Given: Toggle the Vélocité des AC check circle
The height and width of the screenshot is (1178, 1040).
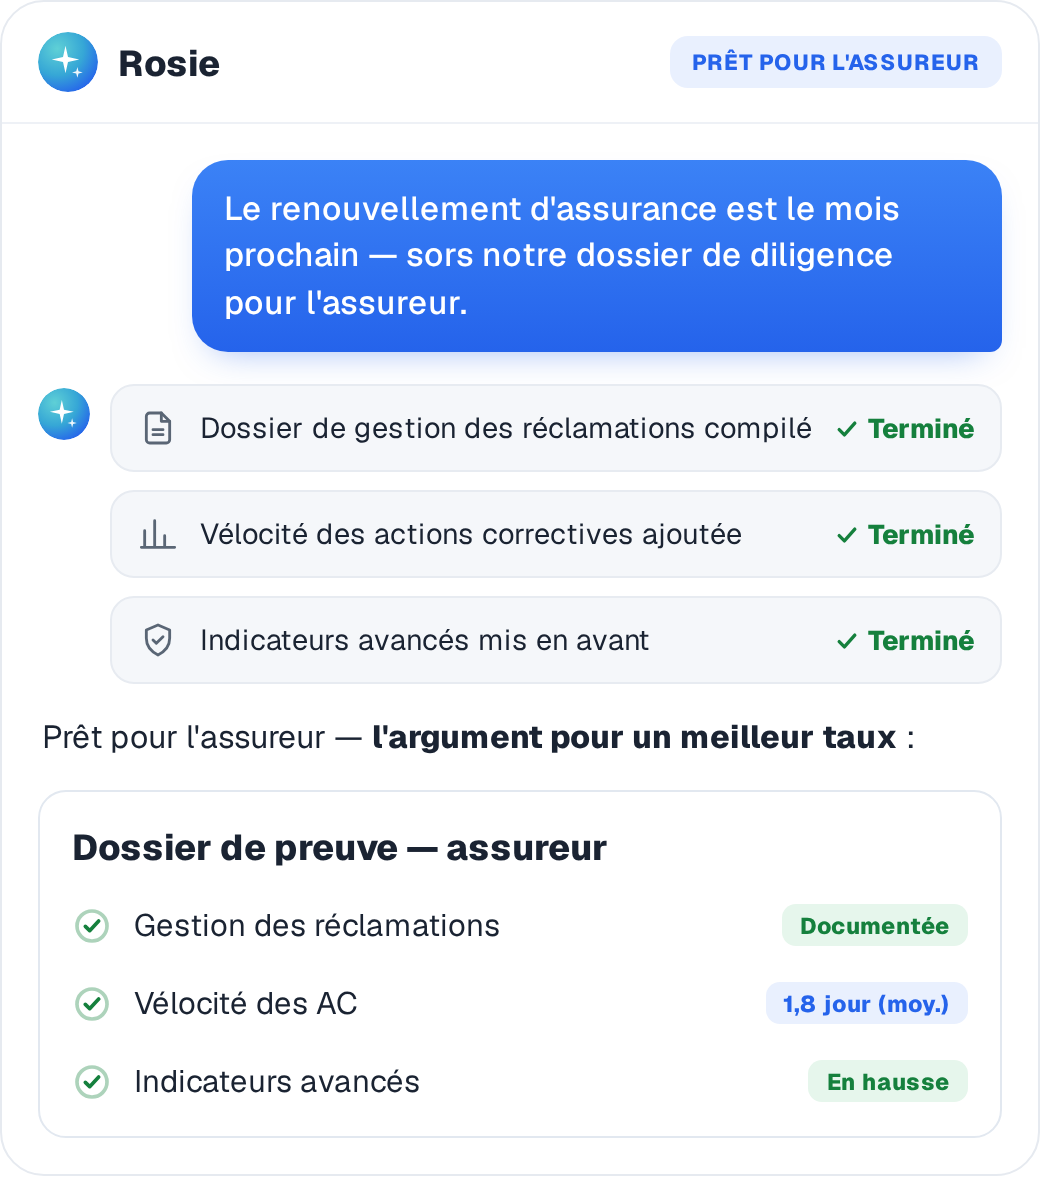Looking at the screenshot, I should [92, 1004].
